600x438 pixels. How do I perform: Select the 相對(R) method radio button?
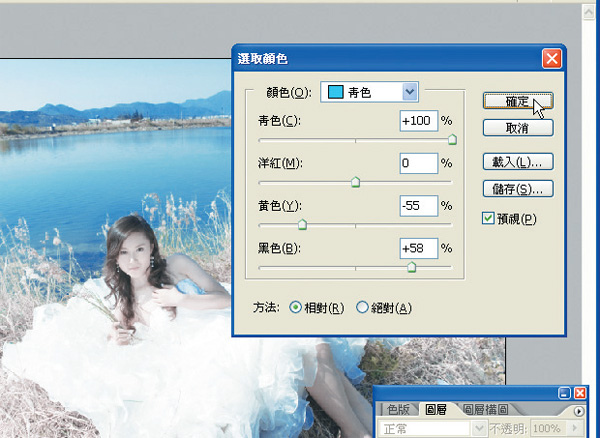click(x=295, y=307)
